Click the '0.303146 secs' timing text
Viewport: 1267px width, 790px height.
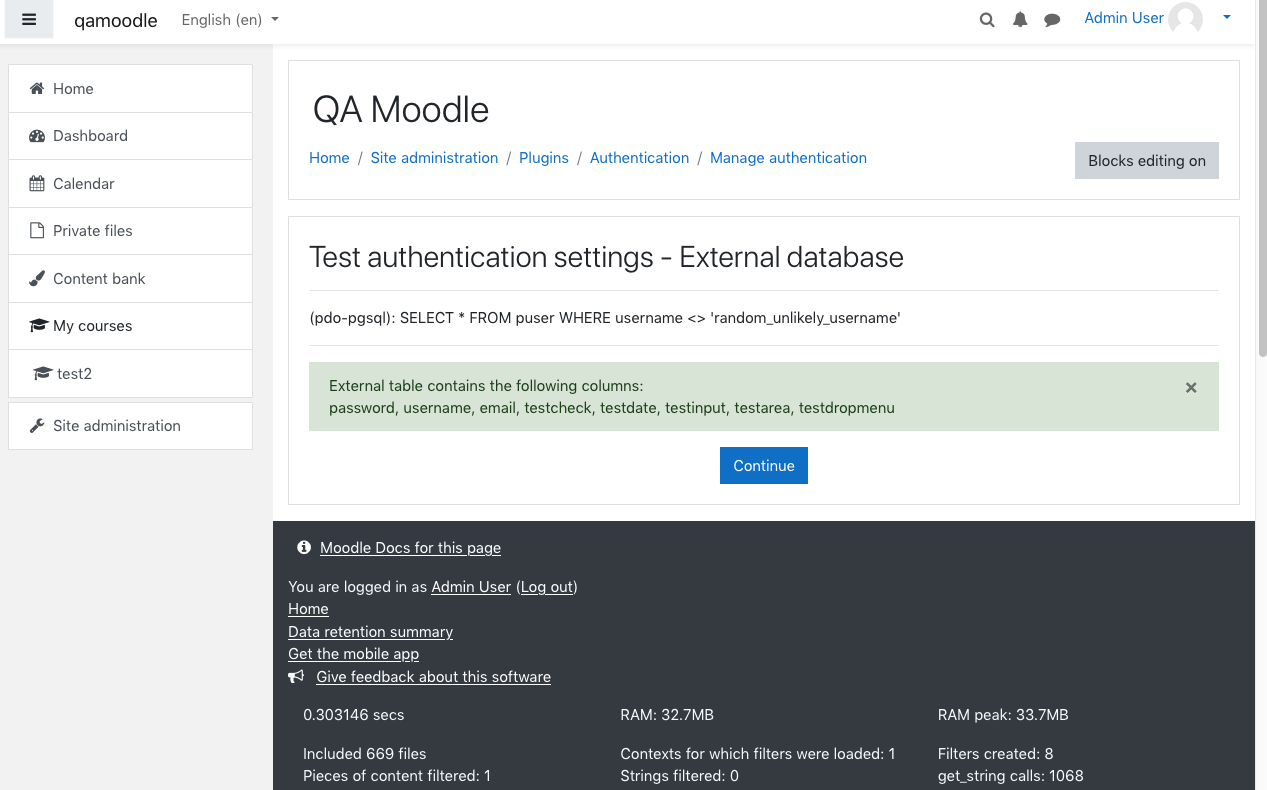coord(354,715)
